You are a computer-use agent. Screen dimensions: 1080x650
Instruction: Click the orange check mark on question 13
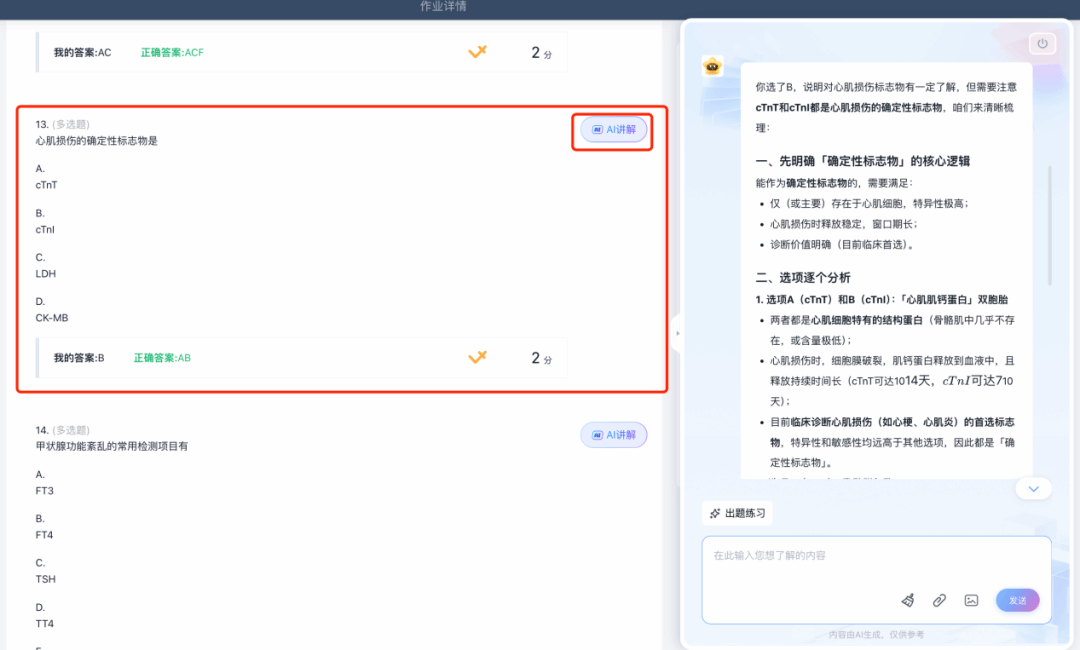click(x=477, y=357)
